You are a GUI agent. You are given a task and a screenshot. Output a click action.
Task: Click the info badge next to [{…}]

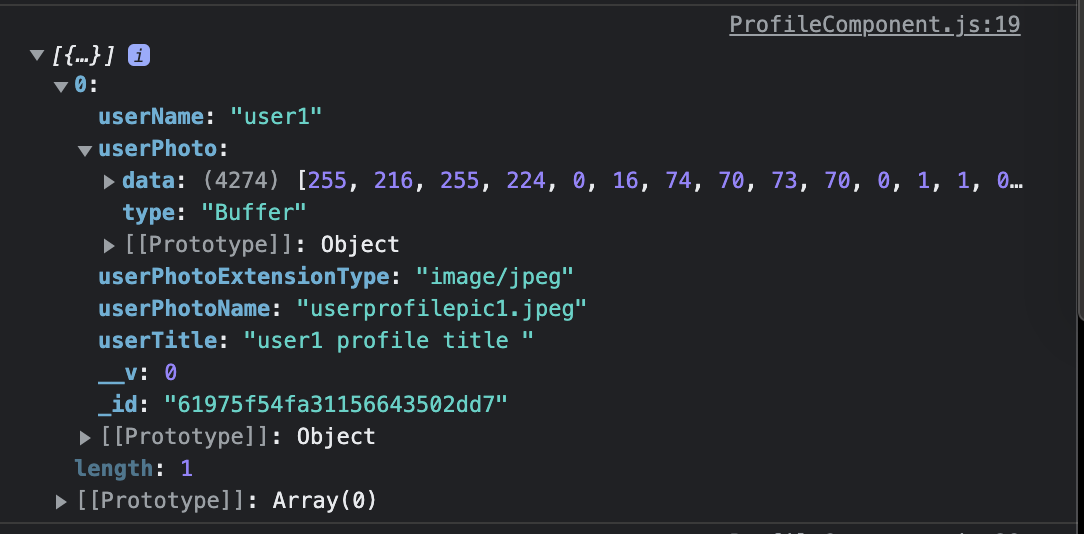click(x=139, y=56)
